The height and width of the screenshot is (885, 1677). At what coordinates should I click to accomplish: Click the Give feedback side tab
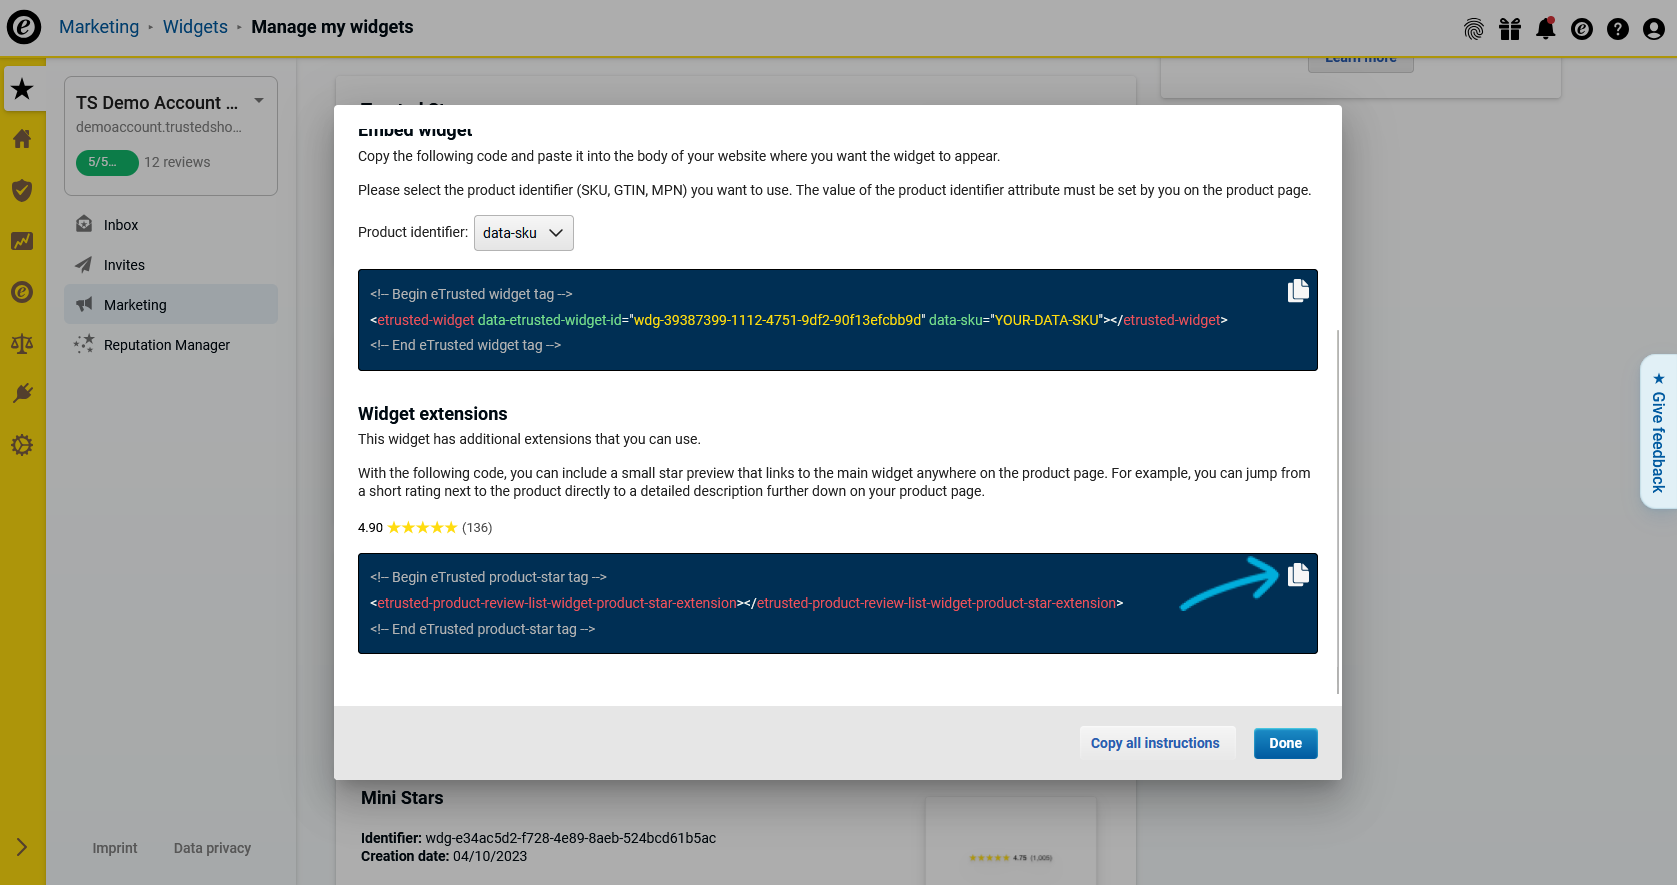[x=1659, y=432]
